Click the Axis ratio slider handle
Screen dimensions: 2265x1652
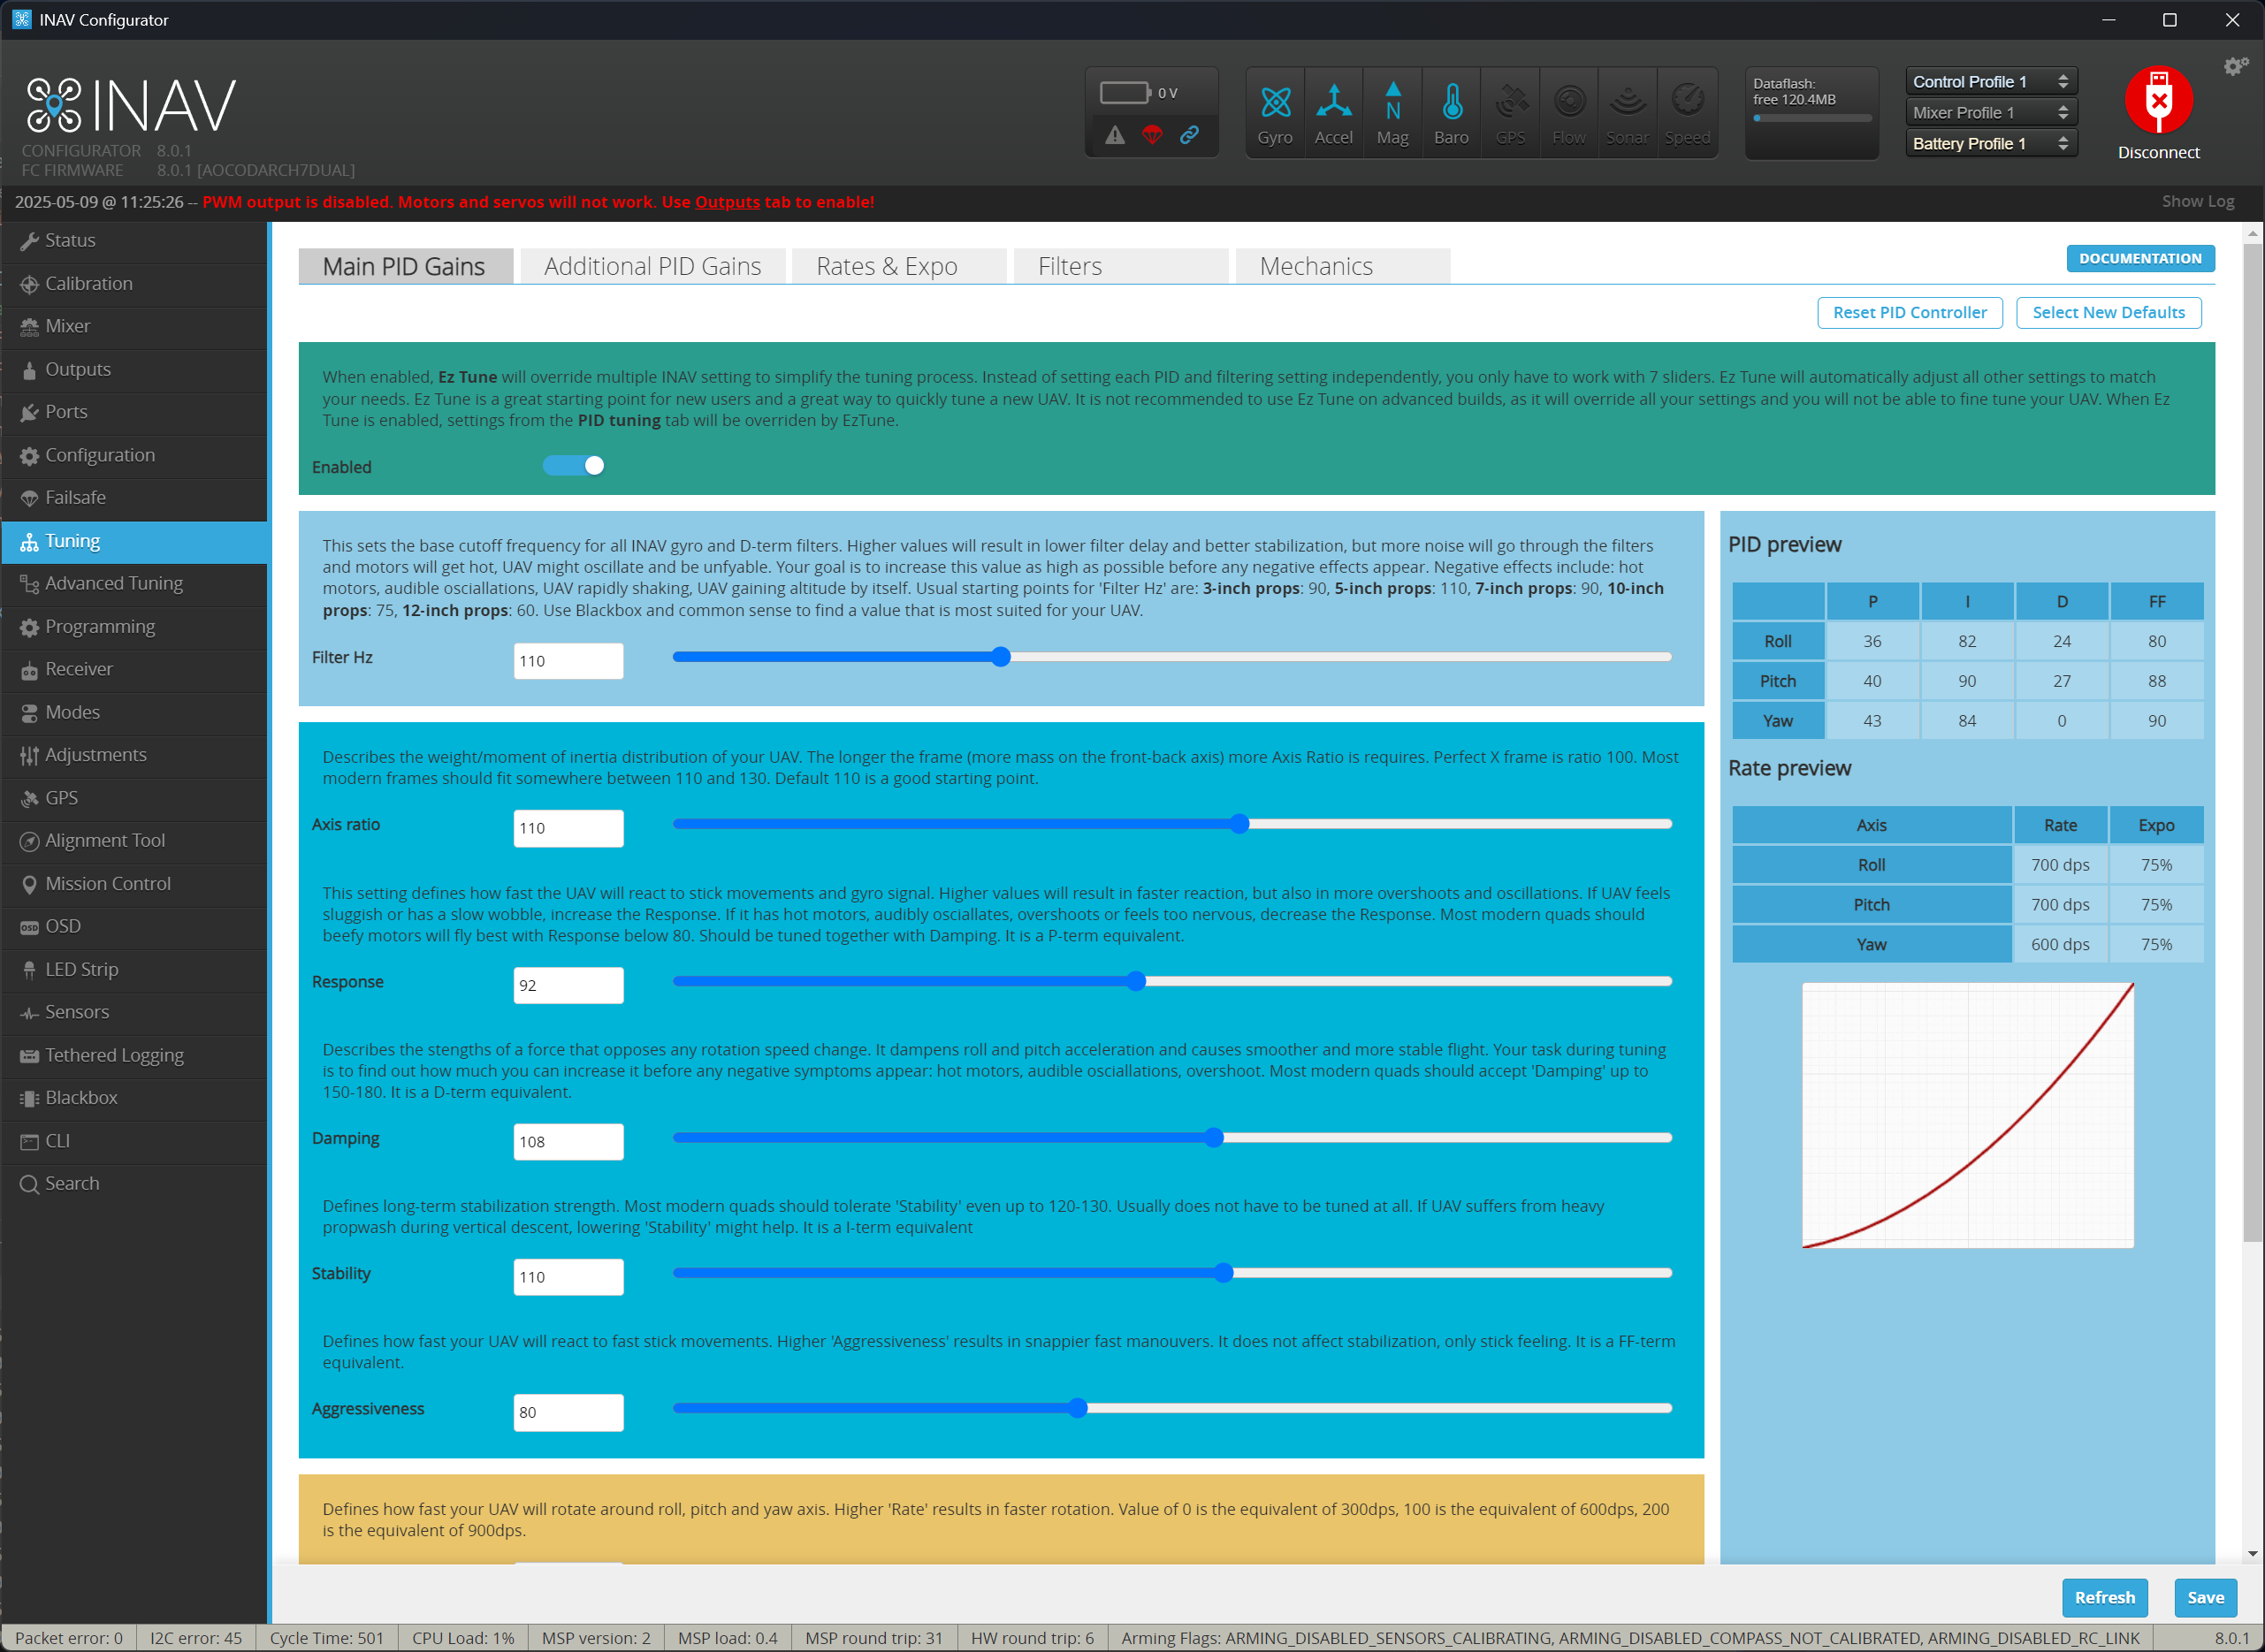coord(1240,824)
